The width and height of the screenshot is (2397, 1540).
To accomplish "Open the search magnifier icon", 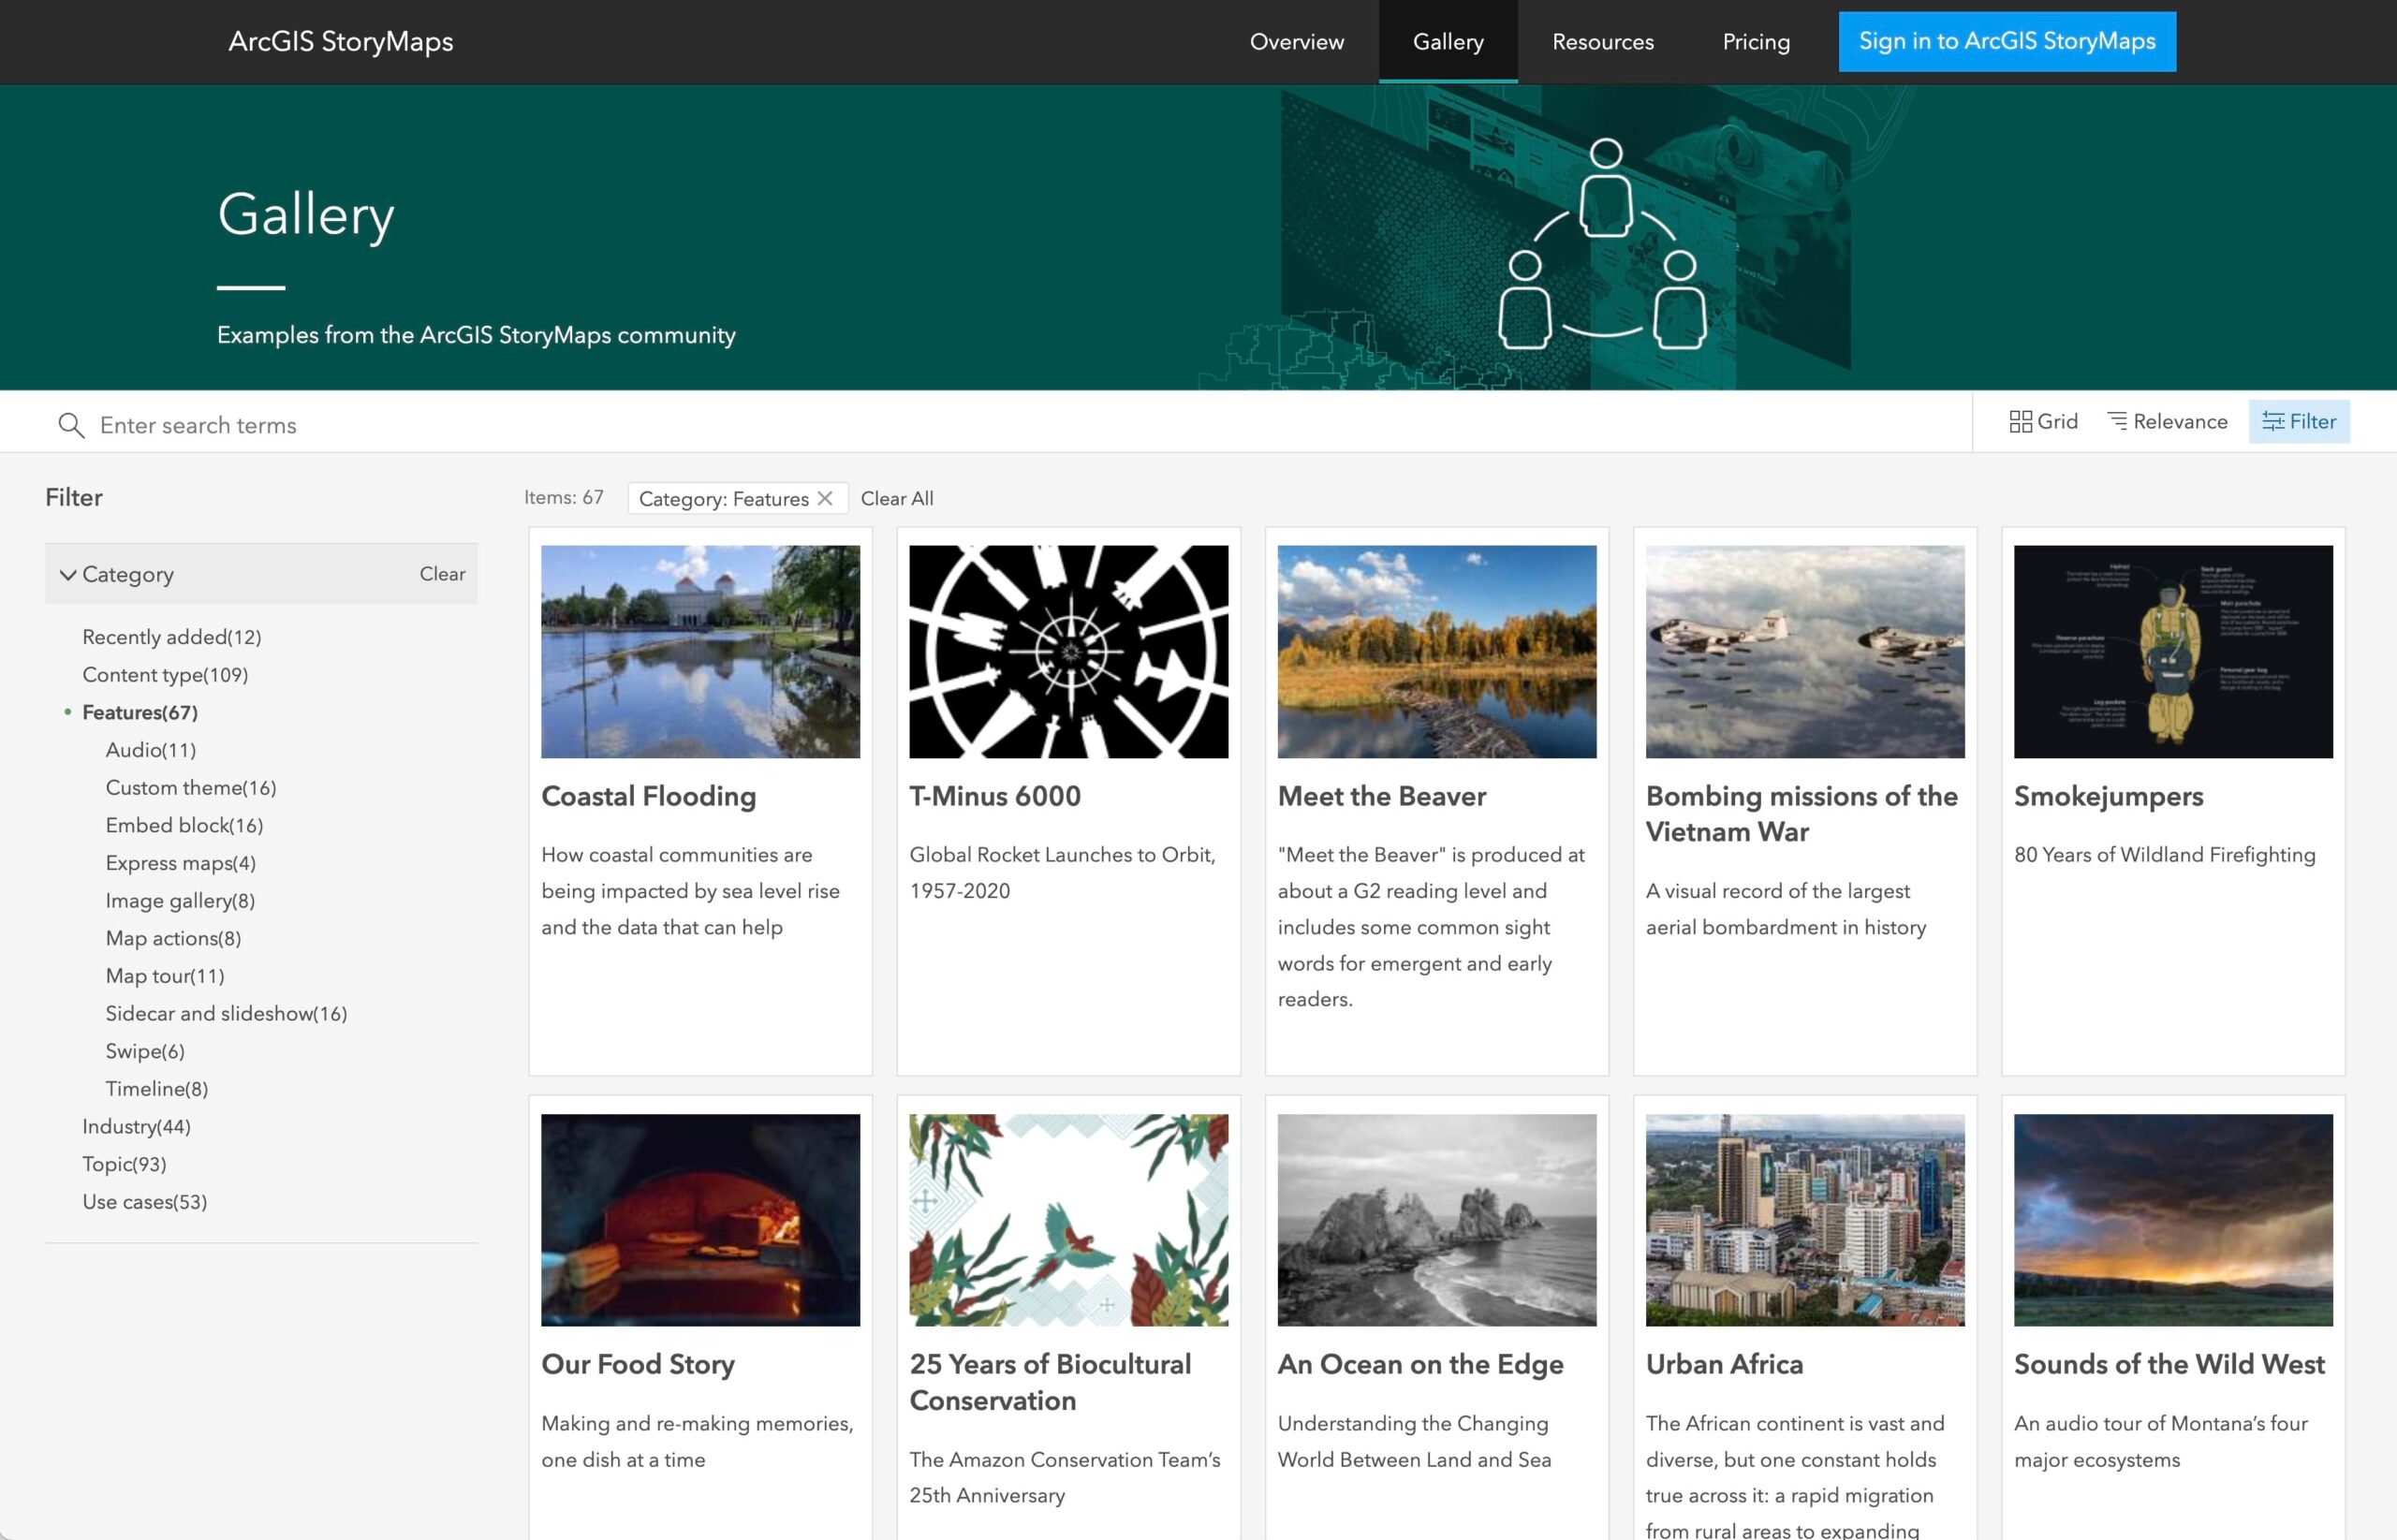I will click(x=70, y=424).
